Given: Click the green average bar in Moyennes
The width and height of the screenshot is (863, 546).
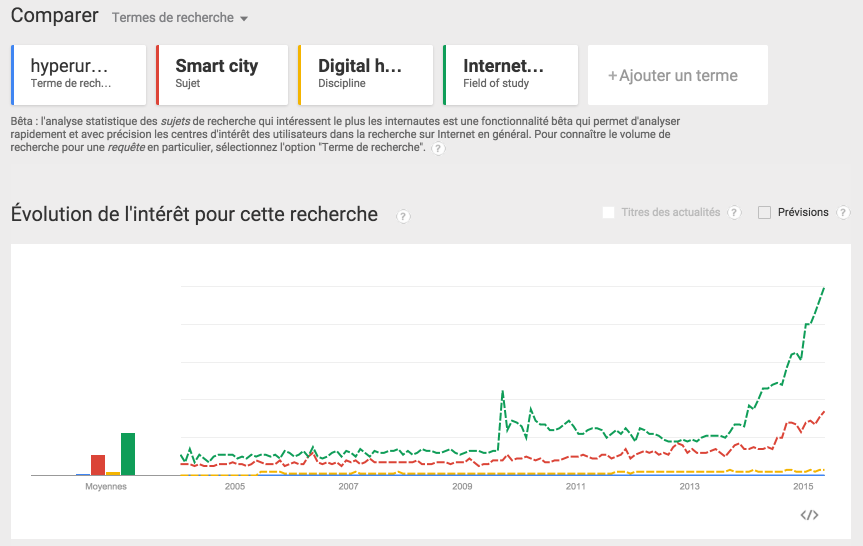Looking at the screenshot, I should tap(128, 454).
